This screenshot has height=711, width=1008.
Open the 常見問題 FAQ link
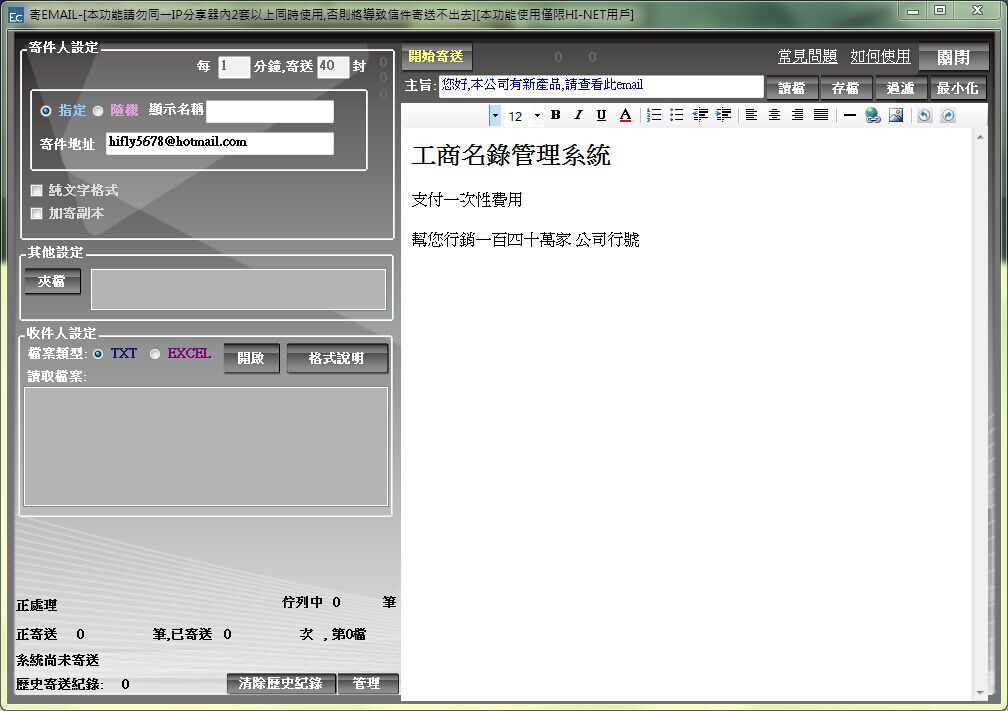pyautogui.click(x=807, y=57)
